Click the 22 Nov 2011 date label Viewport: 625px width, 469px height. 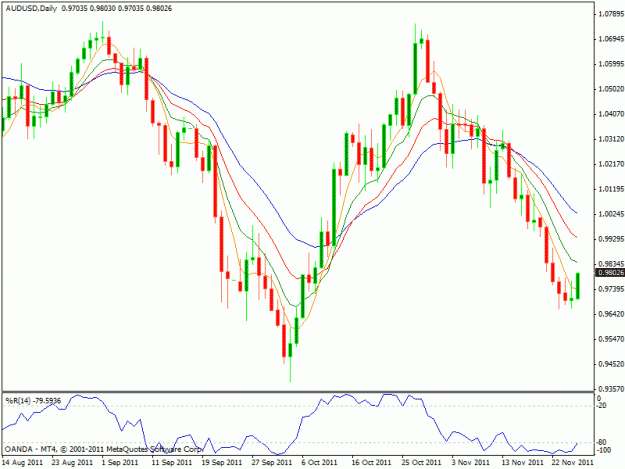[x=572, y=463]
